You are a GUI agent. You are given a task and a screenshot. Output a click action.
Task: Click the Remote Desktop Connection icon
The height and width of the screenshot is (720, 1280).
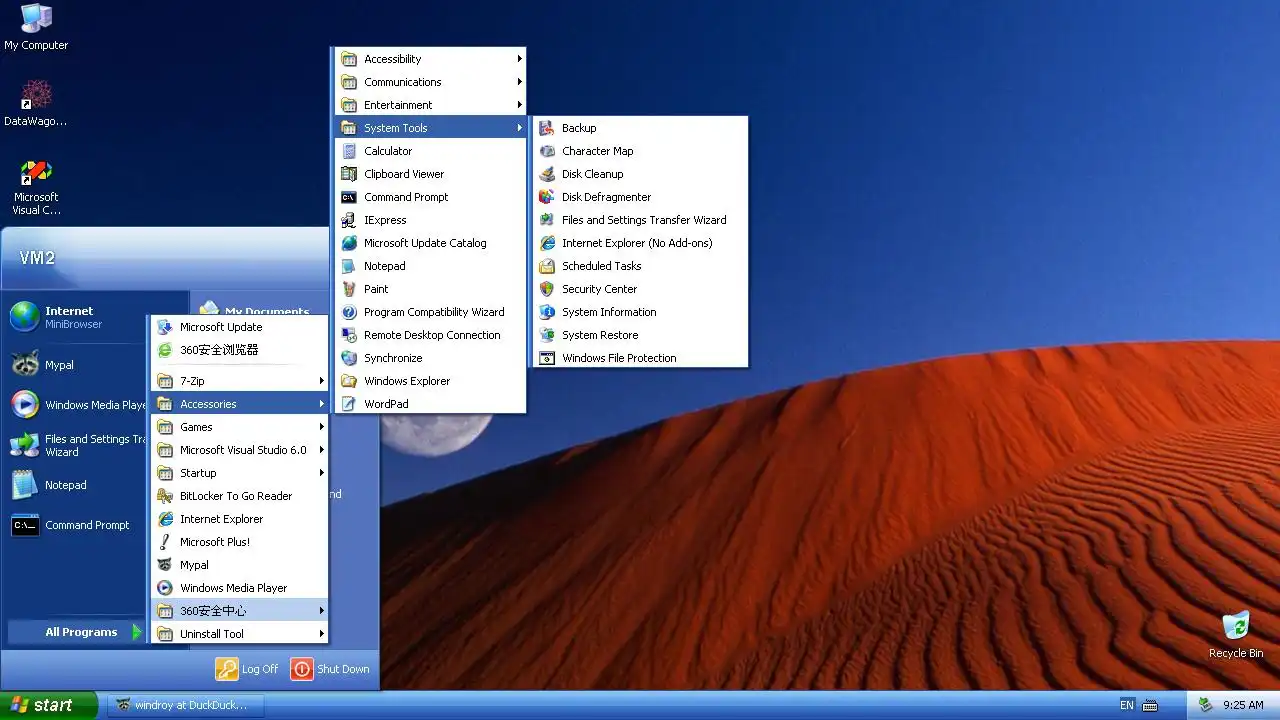click(349, 335)
